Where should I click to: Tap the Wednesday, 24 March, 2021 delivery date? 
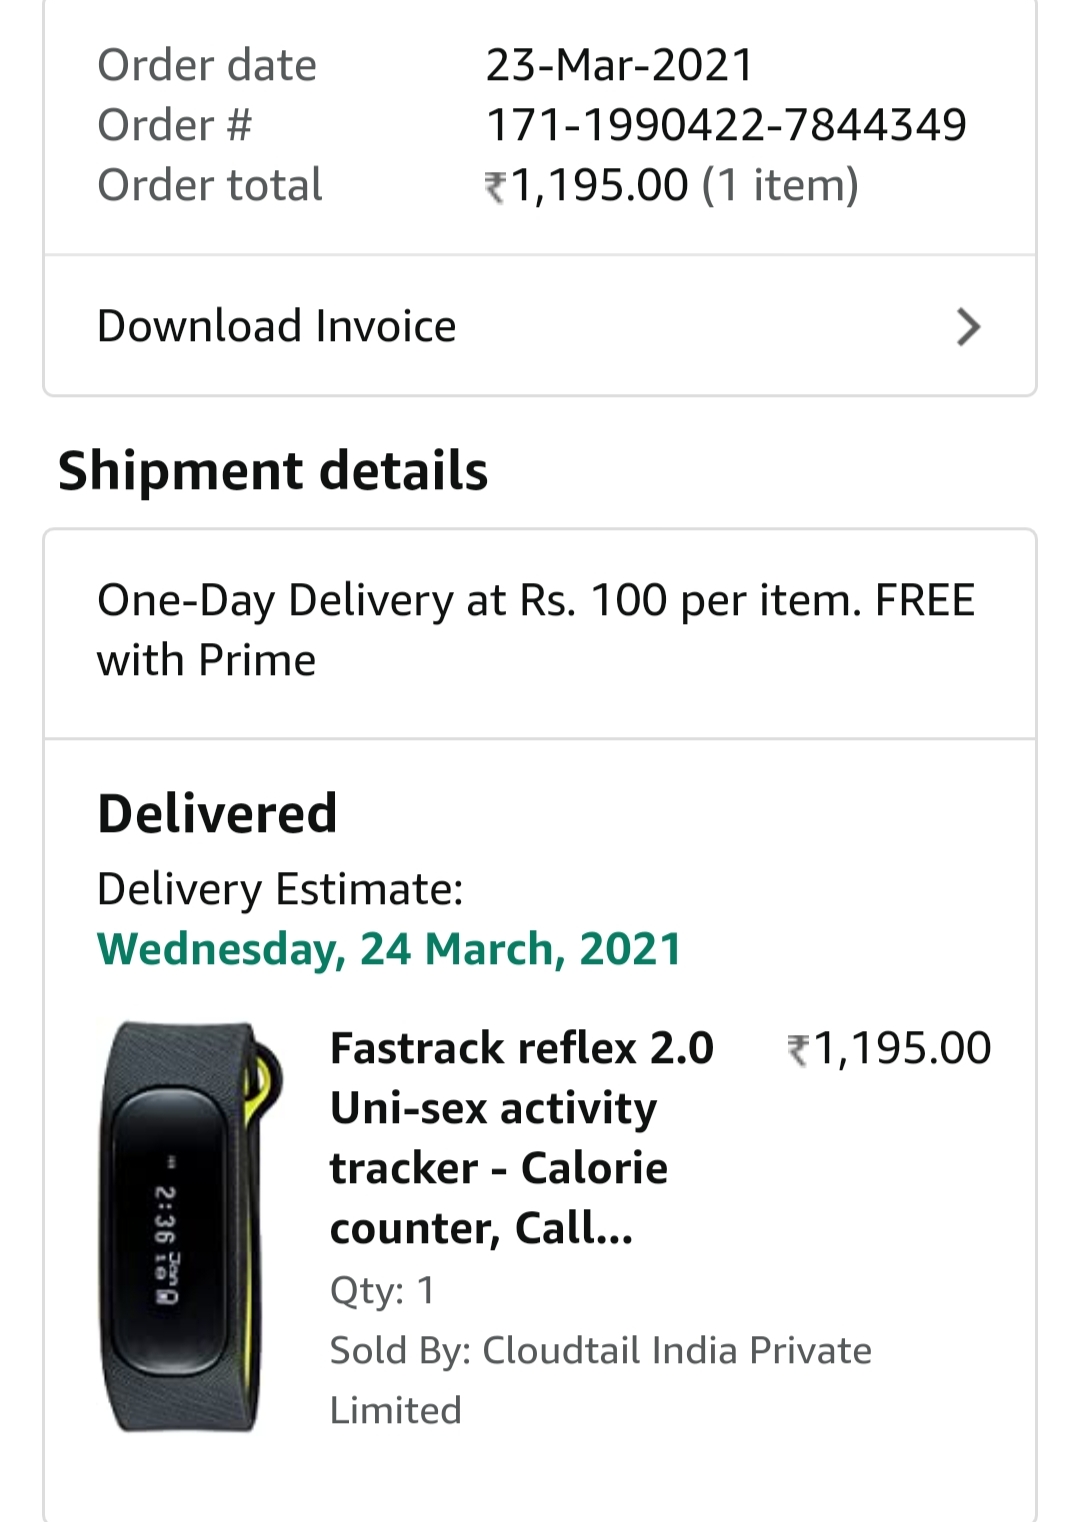coord(389,949)
